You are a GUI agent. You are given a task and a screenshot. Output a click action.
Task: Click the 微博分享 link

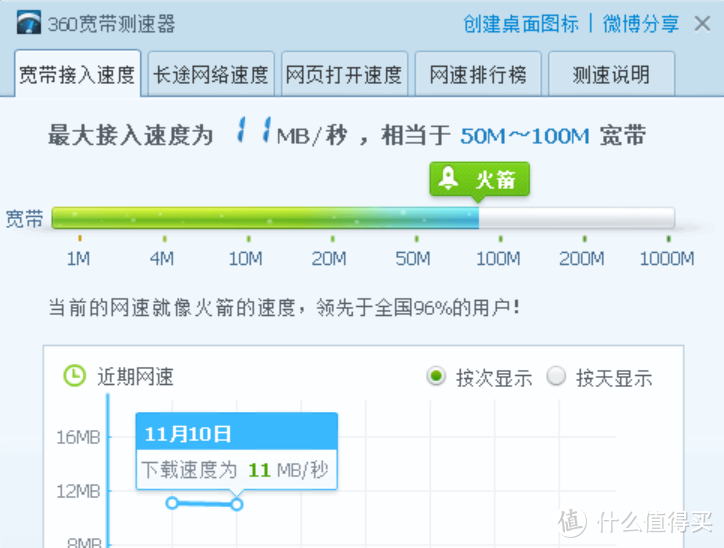point(640,23)
